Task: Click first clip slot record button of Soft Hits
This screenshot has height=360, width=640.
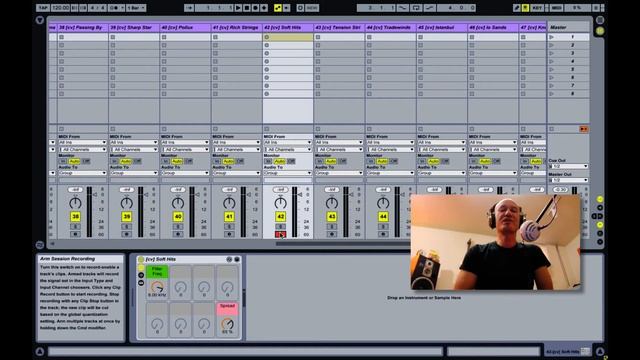Action: pyautogui.click(x=267, y=37)
